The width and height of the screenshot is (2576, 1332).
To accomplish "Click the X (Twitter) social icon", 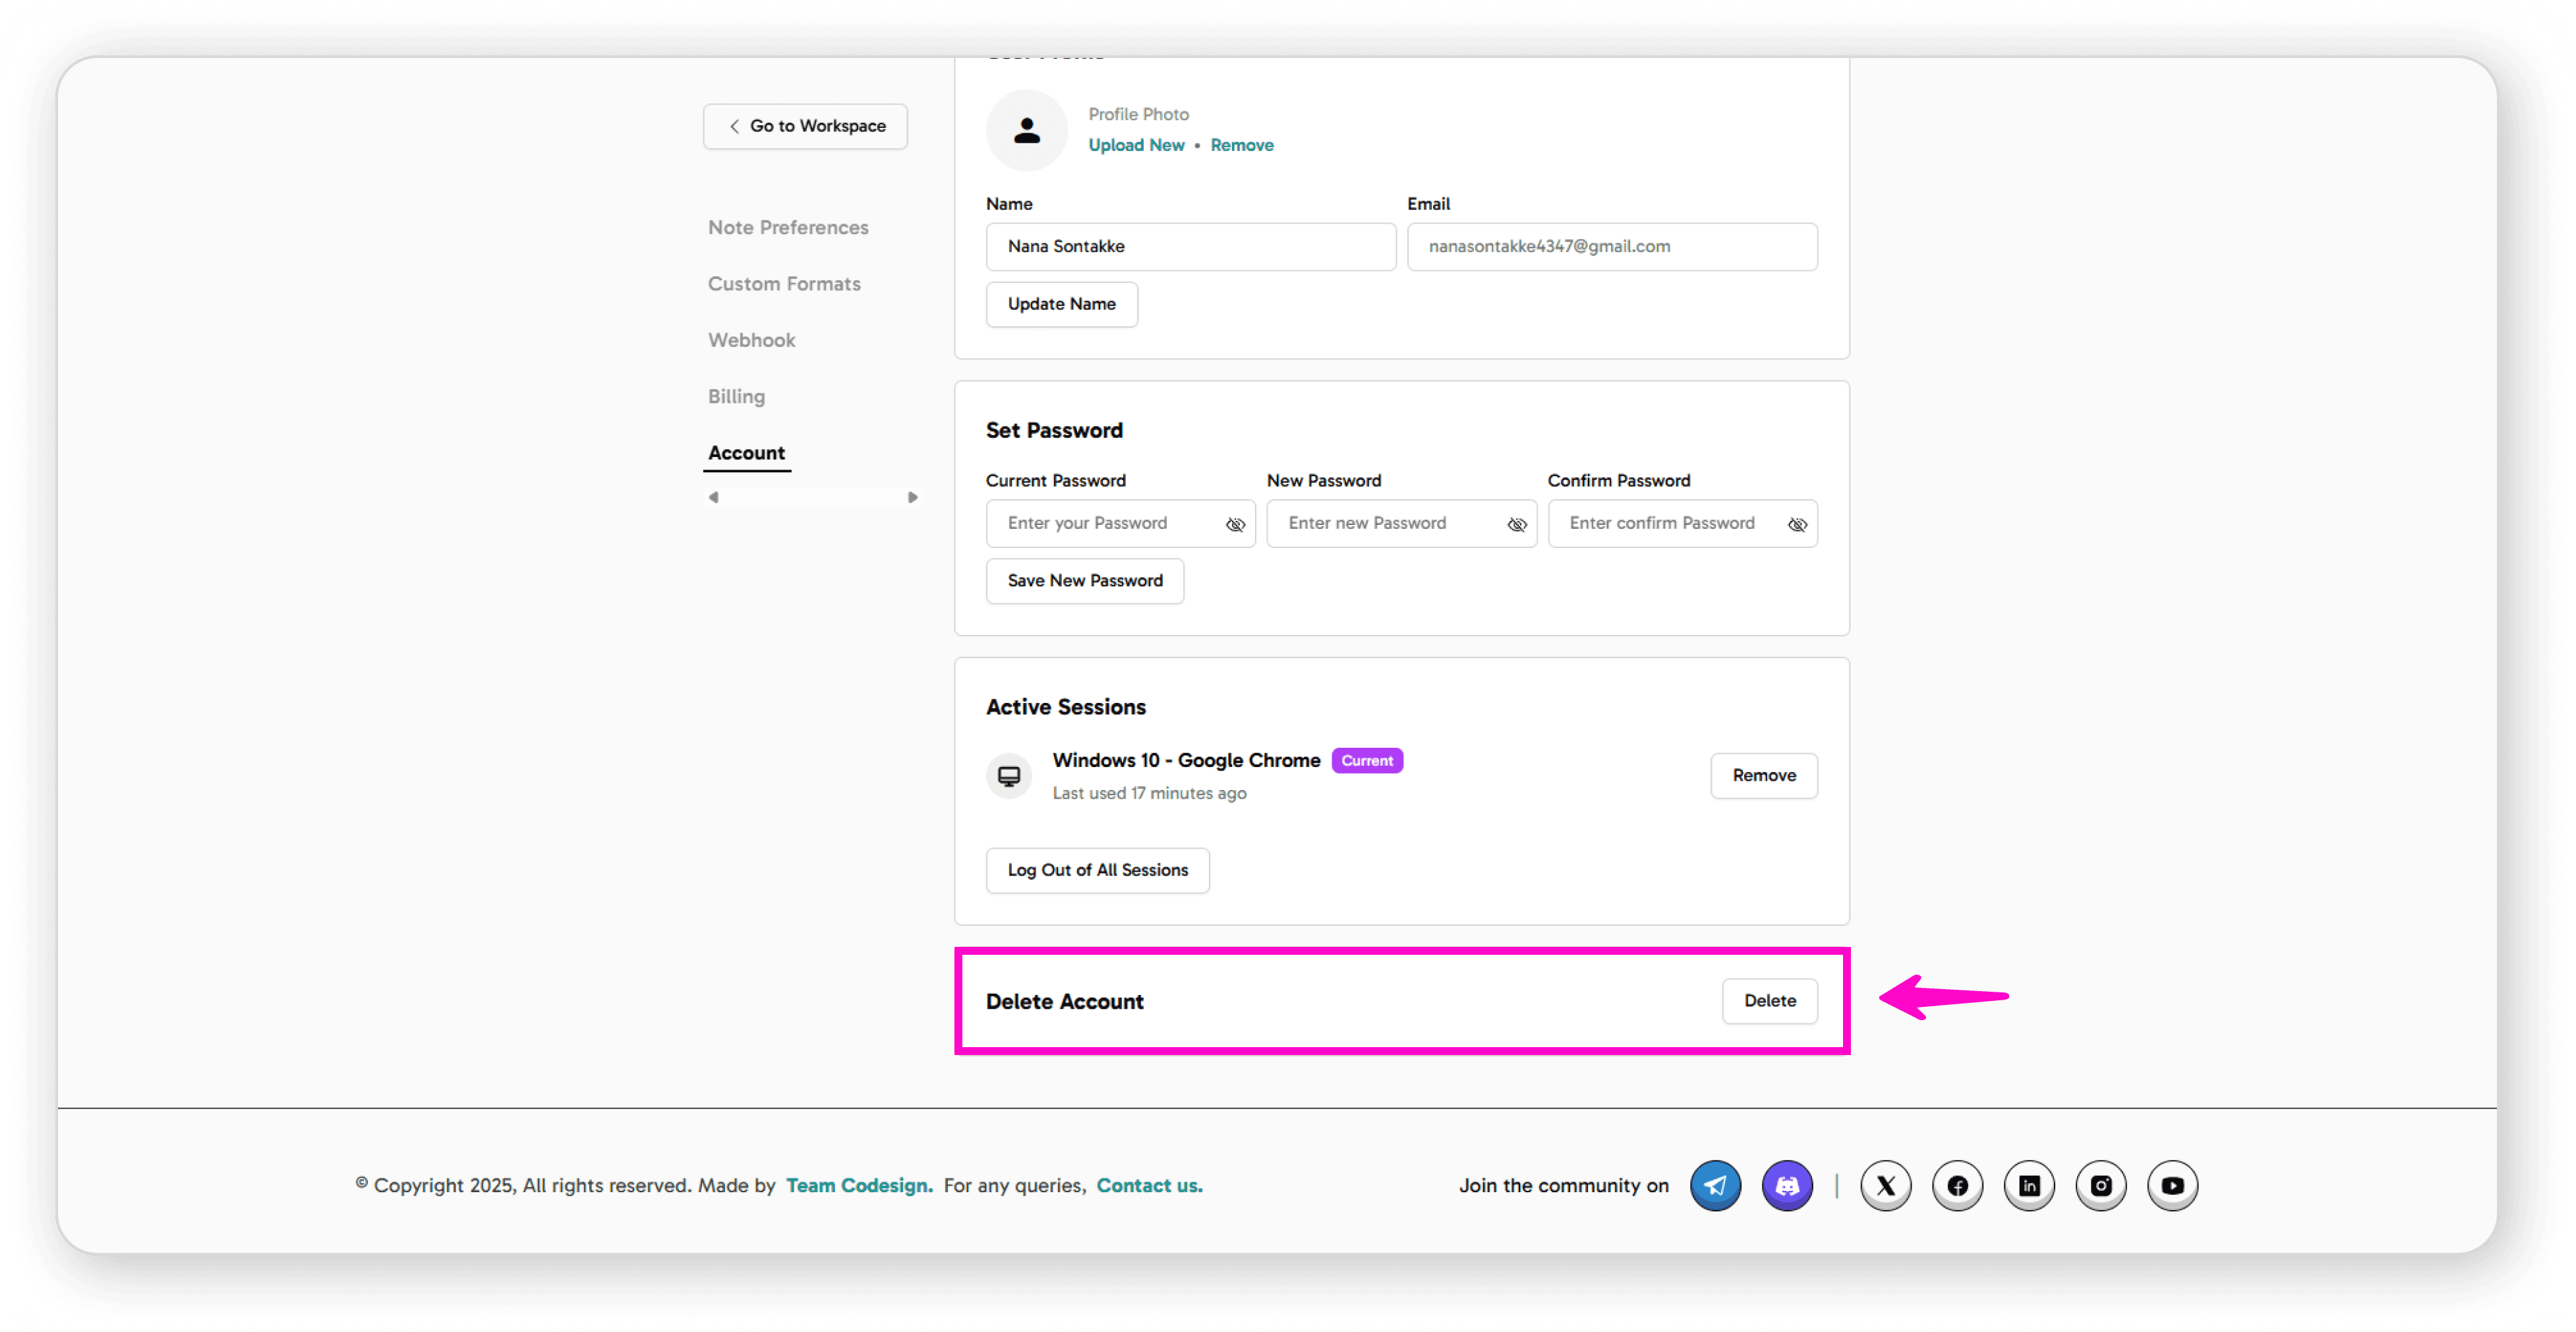I will click(1885, 1185).
